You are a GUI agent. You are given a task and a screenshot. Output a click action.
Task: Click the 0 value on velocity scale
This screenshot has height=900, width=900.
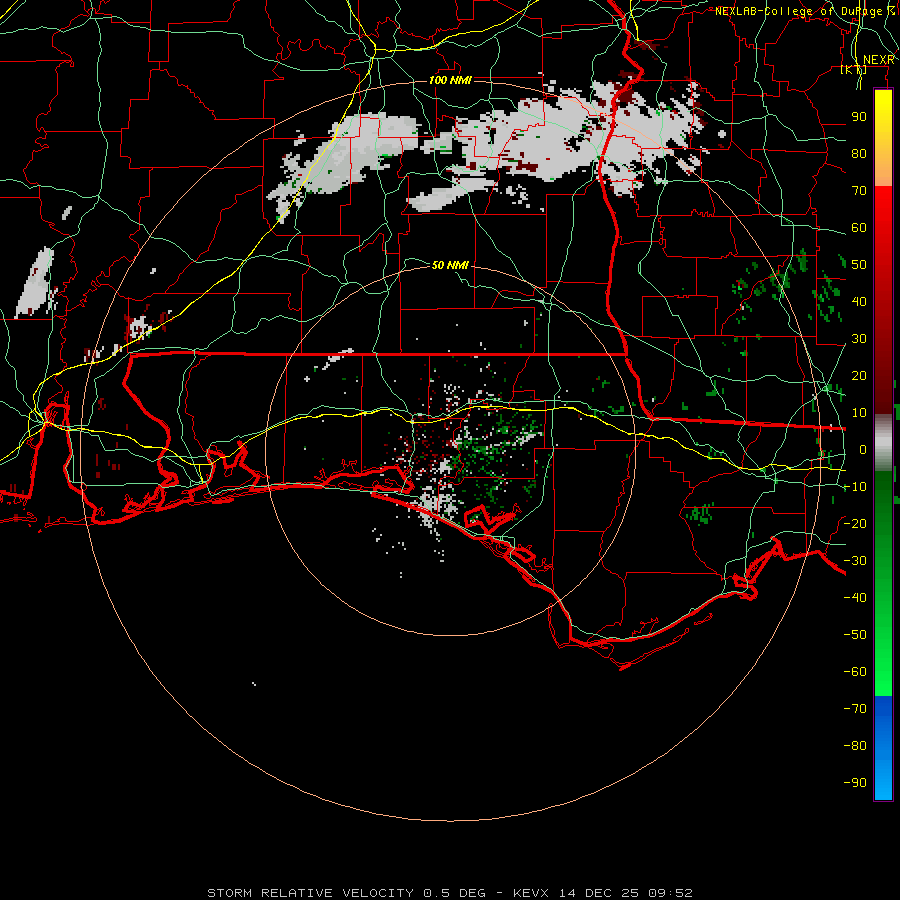pos(863,450)
